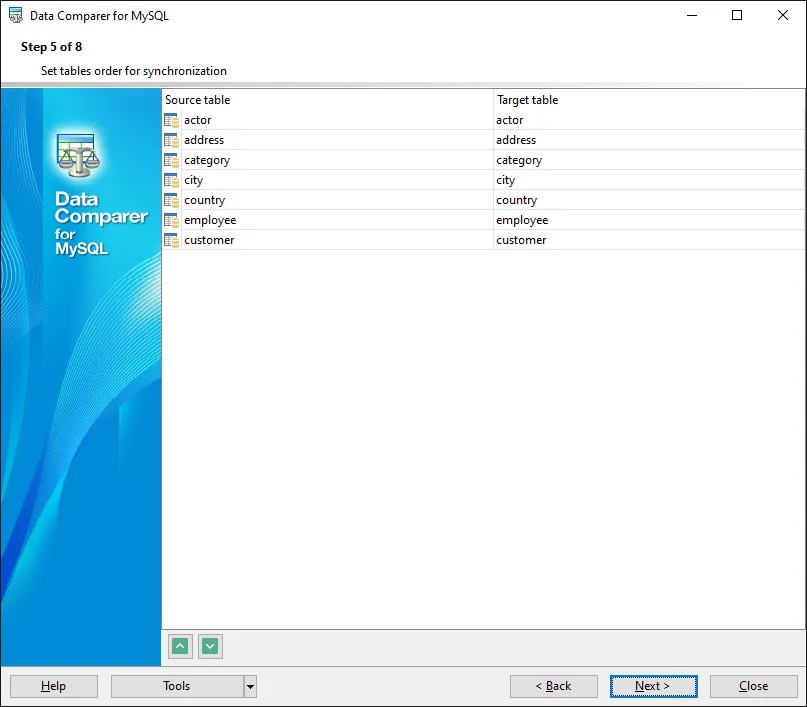The image size is (807, 707).
Task: Minimize the Data Comparer window
Action: (692, 15)
